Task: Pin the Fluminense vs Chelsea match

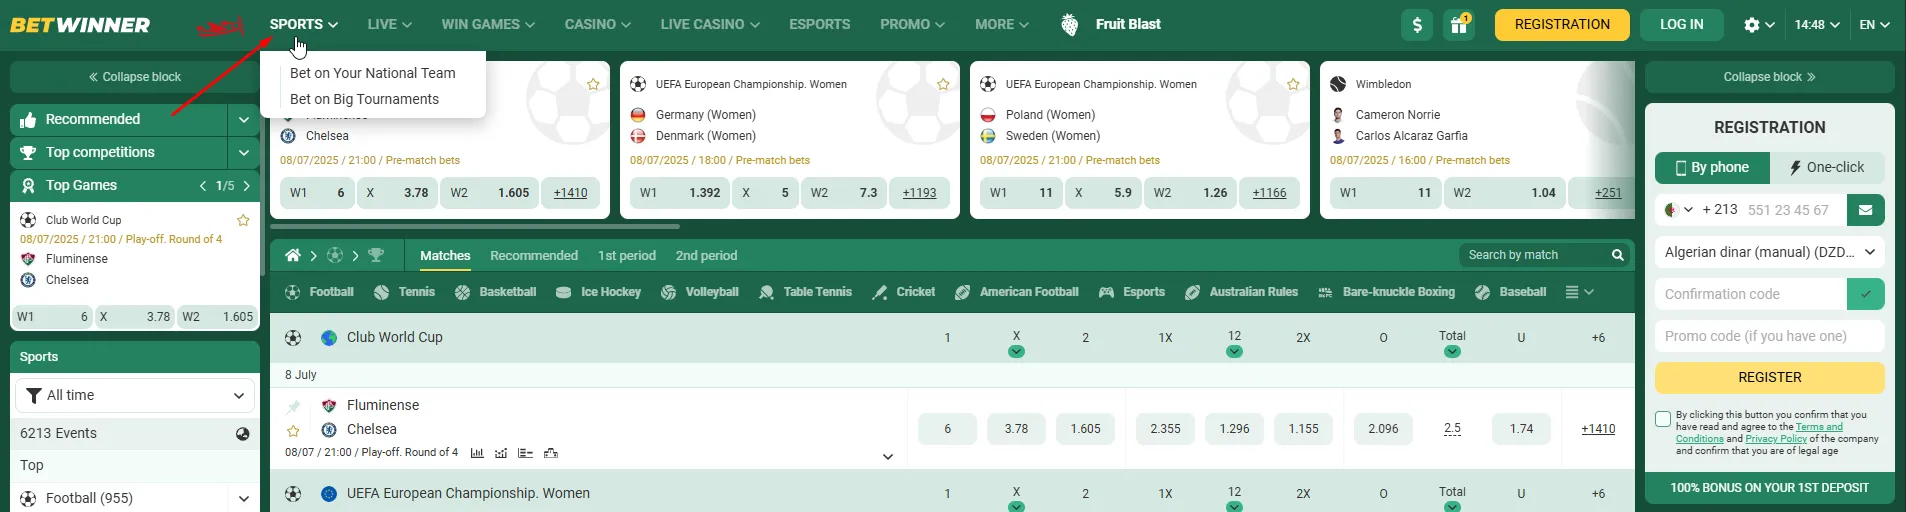Action: pyautogui.click(x=293, y=407)
